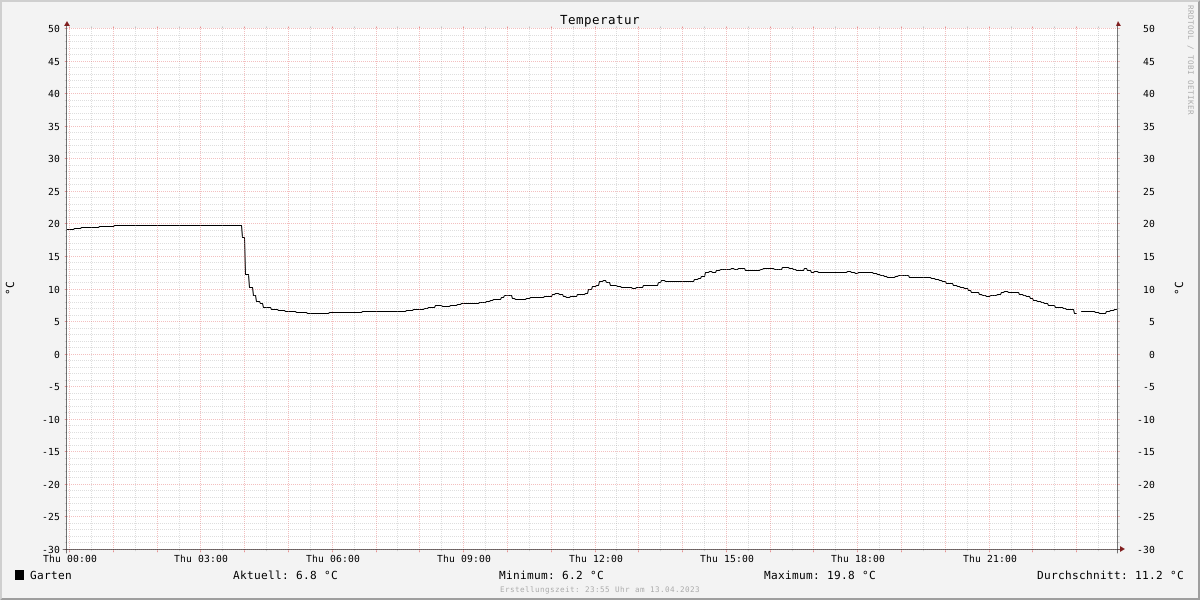Viewport: 1200px width, 600px height.
Task: Click the 'Thu 09:00' time axis label
Action: (464, 559)
